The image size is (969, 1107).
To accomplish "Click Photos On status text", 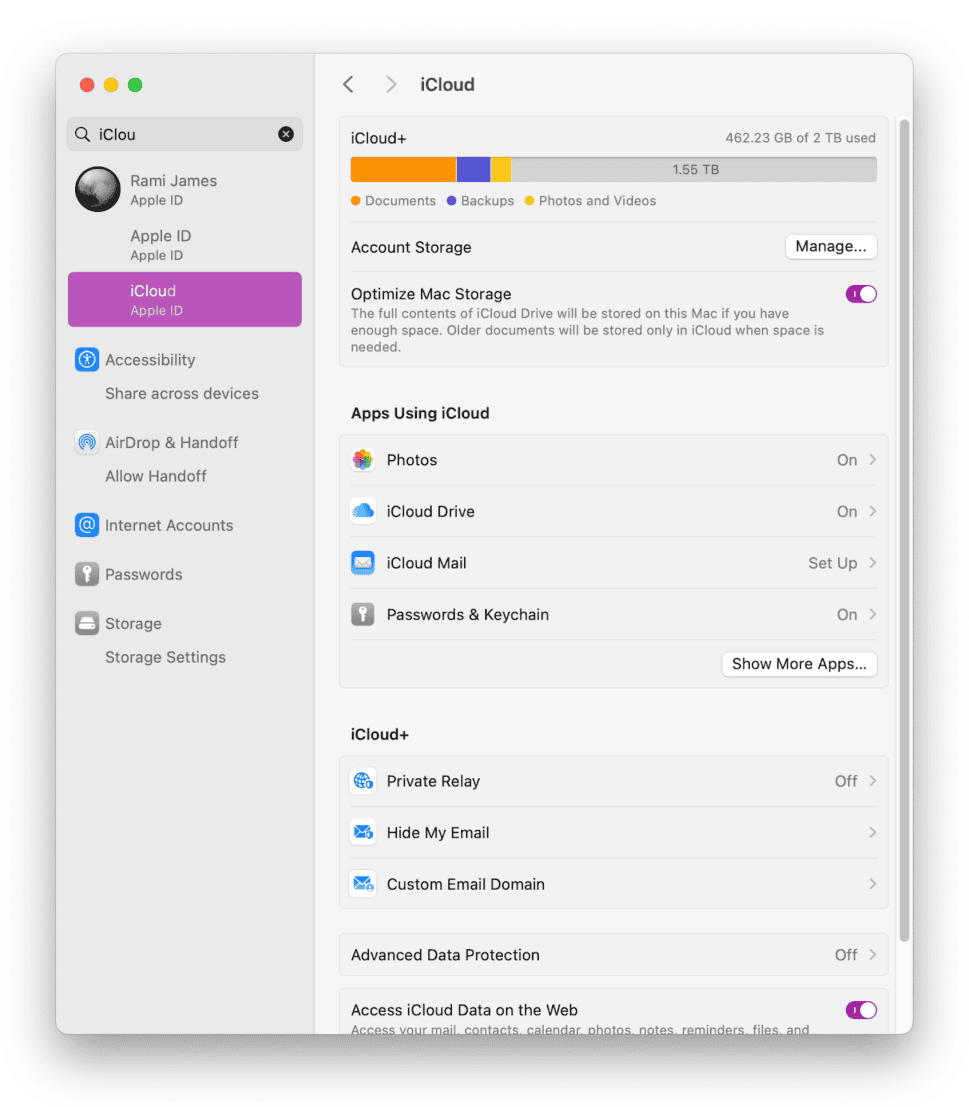I will 847,460.
